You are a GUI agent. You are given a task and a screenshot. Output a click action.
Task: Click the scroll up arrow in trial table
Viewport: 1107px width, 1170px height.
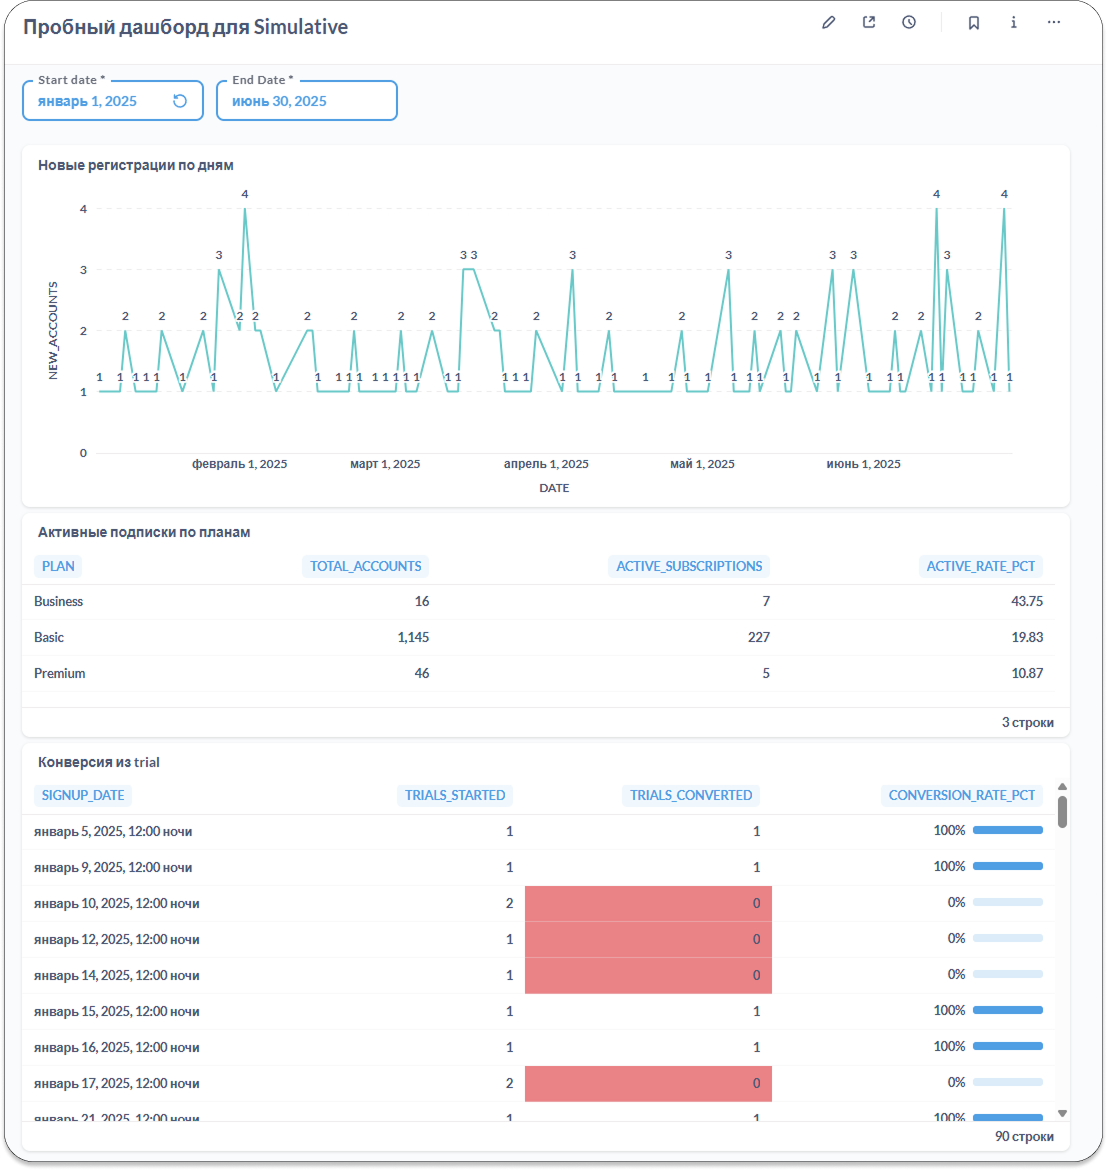pos(1062,787)
